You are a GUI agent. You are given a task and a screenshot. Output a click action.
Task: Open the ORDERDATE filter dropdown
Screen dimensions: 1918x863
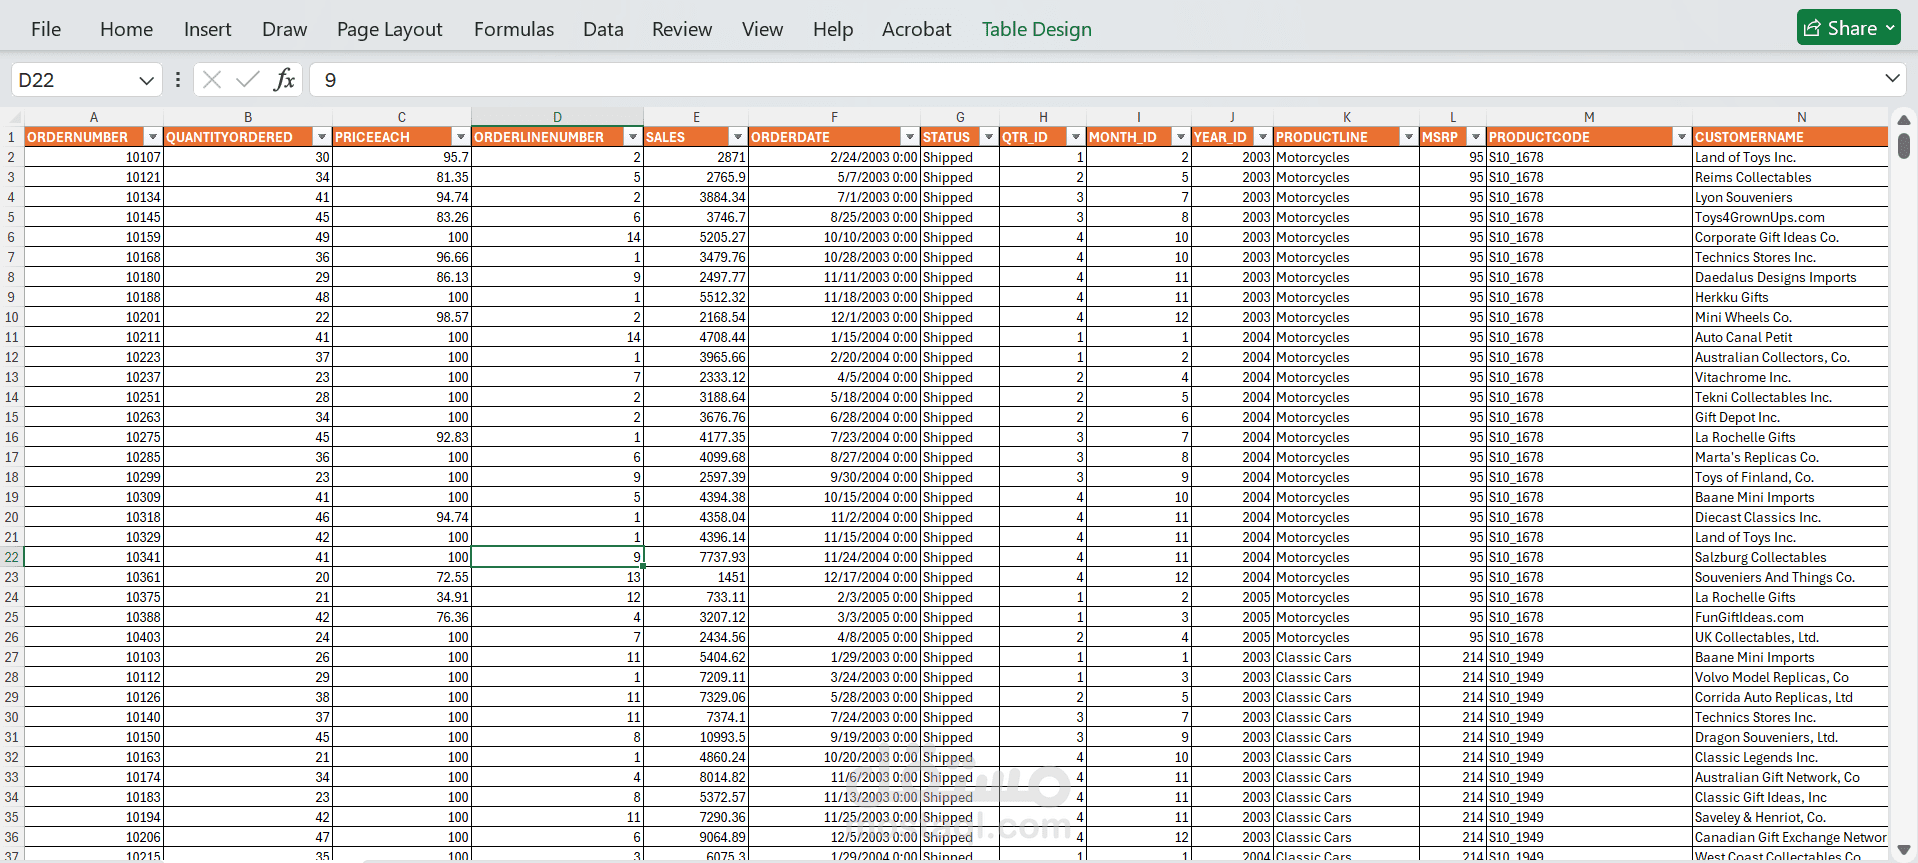[x=909, y=137]
